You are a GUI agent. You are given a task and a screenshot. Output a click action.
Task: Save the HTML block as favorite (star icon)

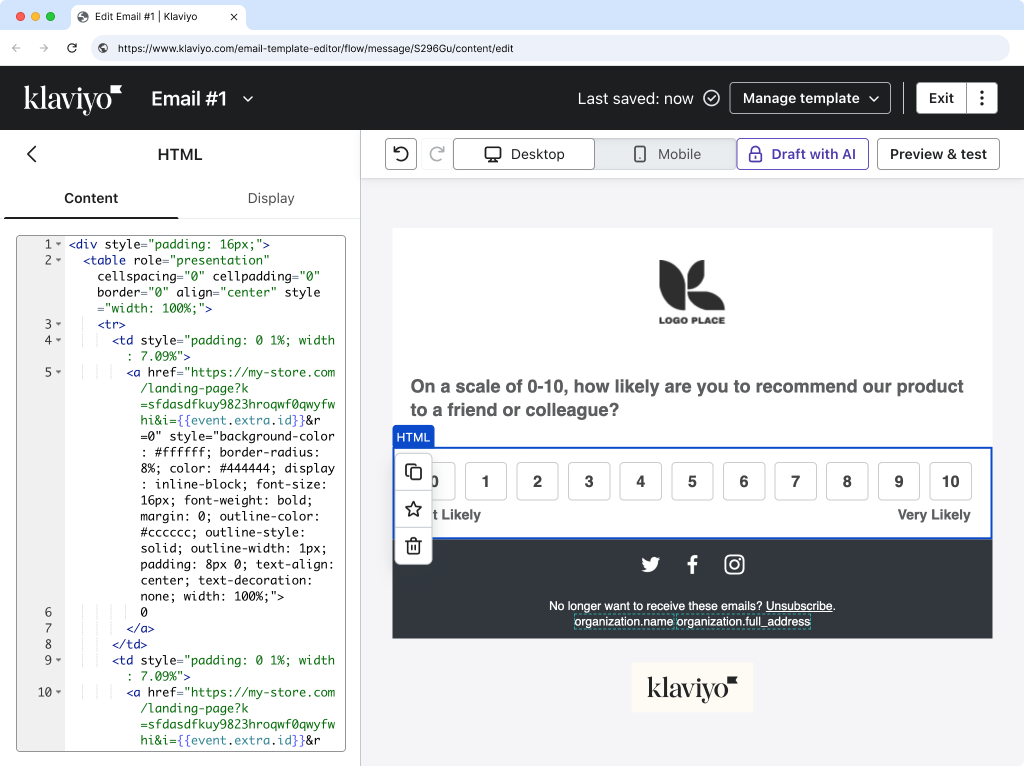pyautogui.click(x=413, y=508)
